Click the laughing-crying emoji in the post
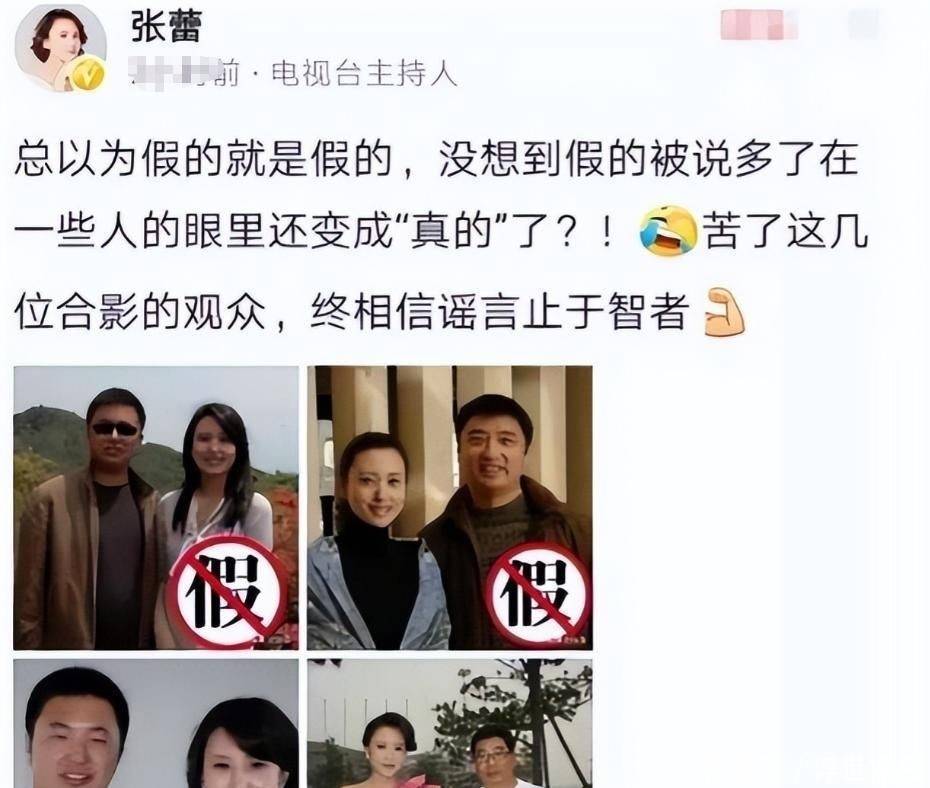Screen dimensions: 930x788 [668, 230]
